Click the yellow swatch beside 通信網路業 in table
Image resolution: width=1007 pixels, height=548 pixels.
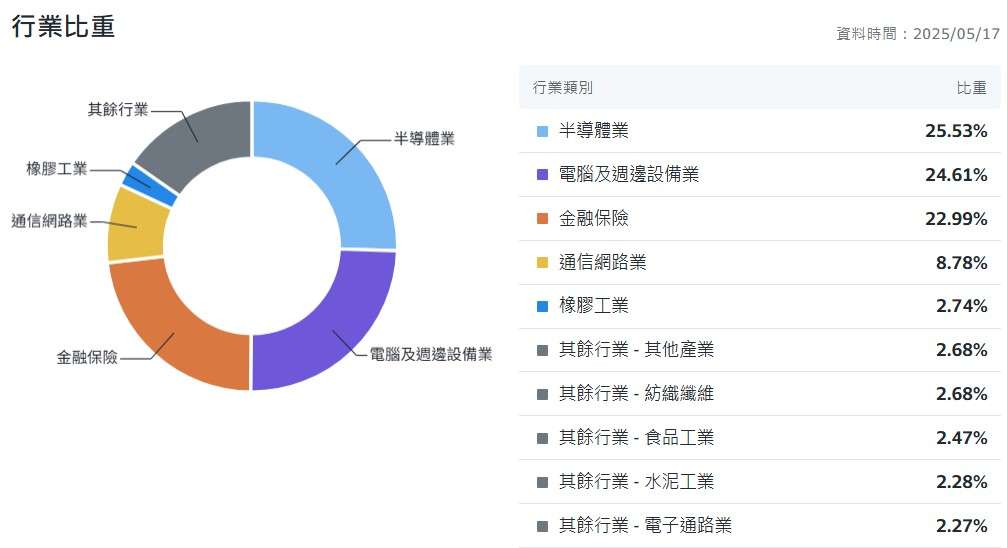(542, 263)
